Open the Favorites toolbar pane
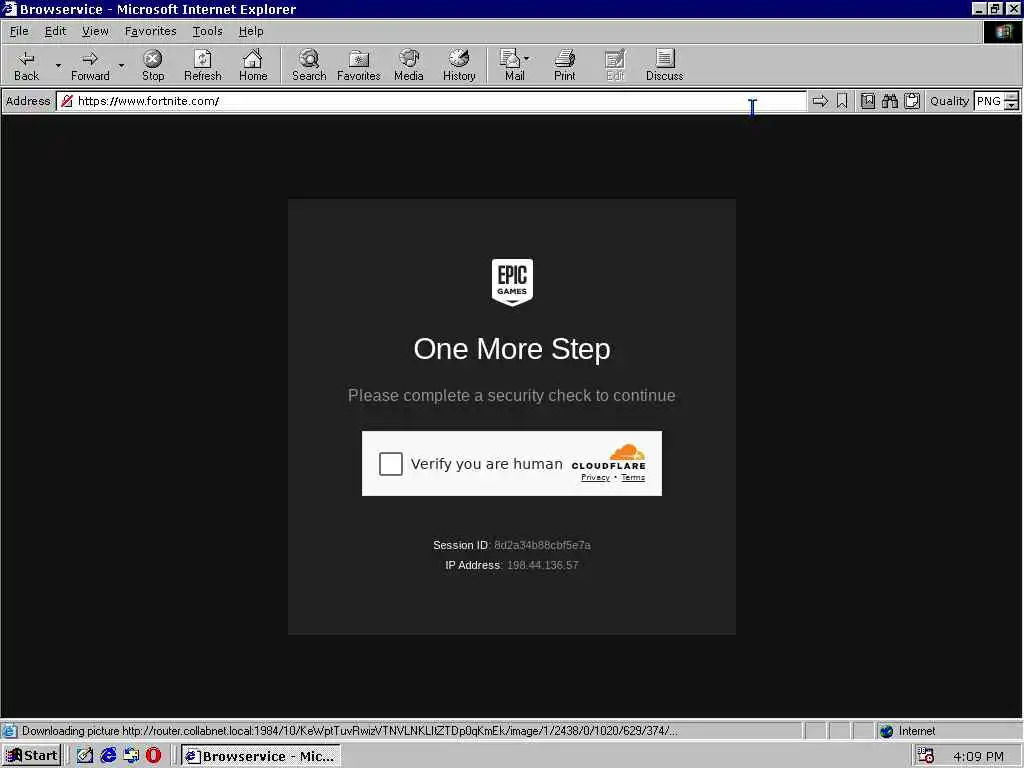 point(359,65)
